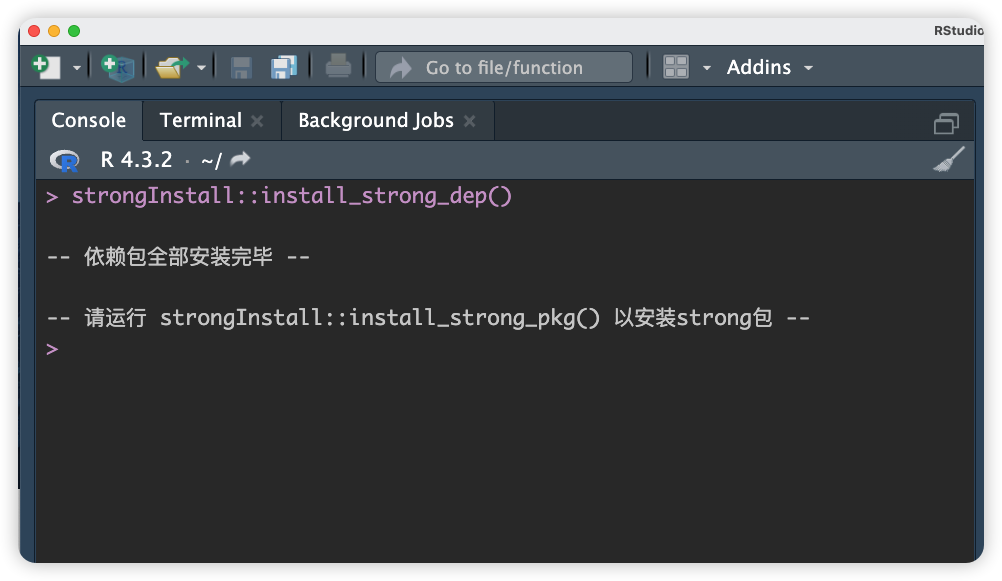The image size is (1002, 581).
Task: Click the workspace panes grid icon
Action: coord(675,66)
